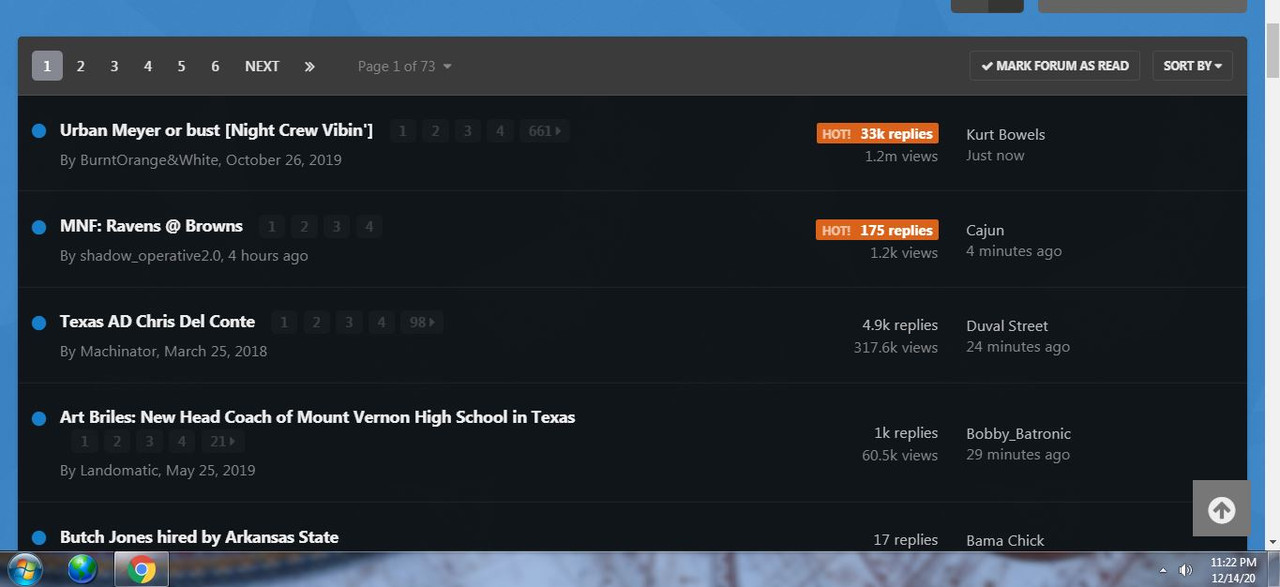Screen dimensions: 1280x587
Task: Click the HOT! 33k replies badge
Action: click(877, 134)
